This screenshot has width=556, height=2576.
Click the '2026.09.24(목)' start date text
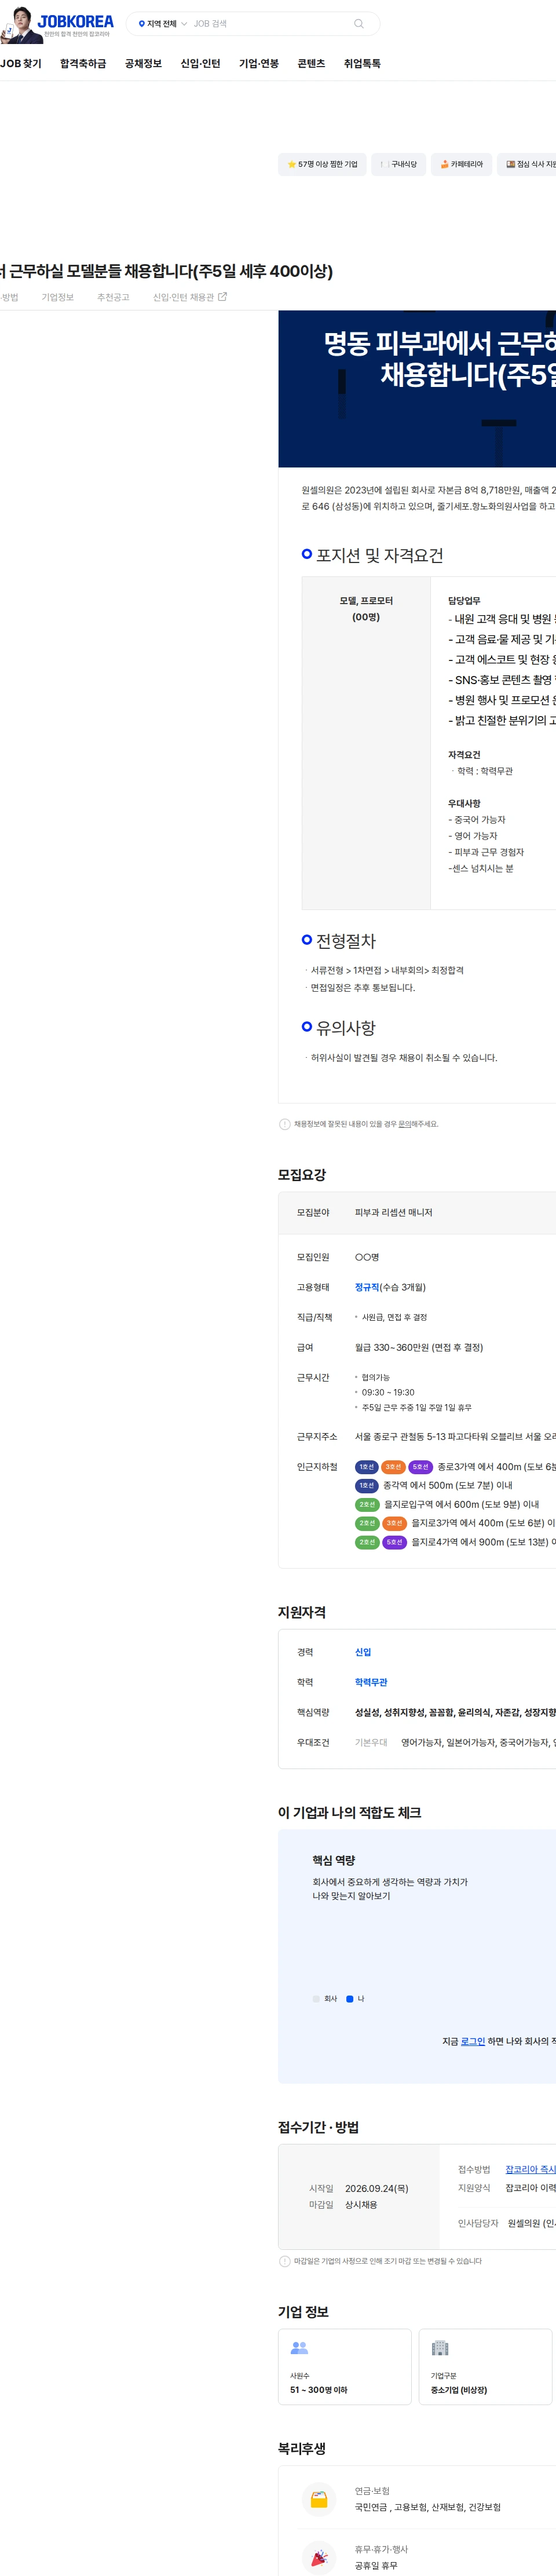tap(377, 2188)
